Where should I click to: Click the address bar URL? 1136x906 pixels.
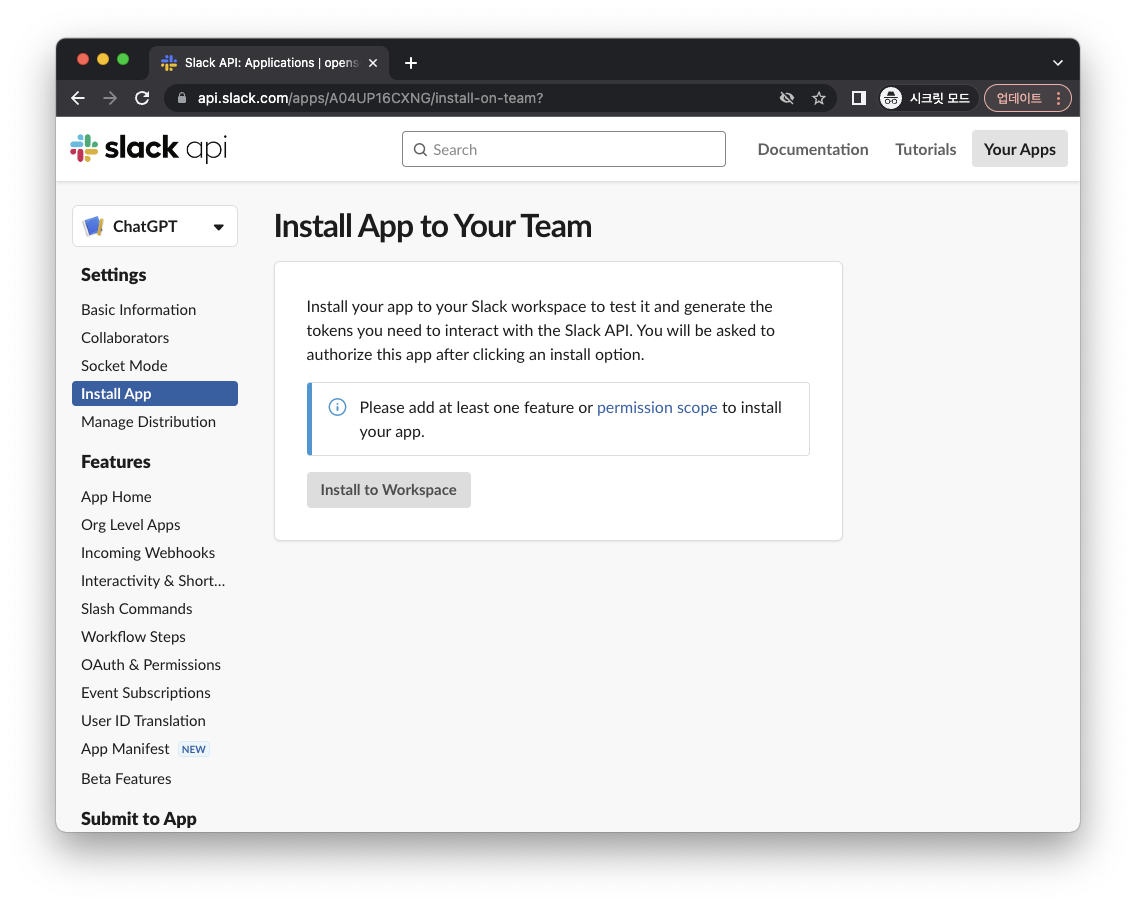point(369,98)
